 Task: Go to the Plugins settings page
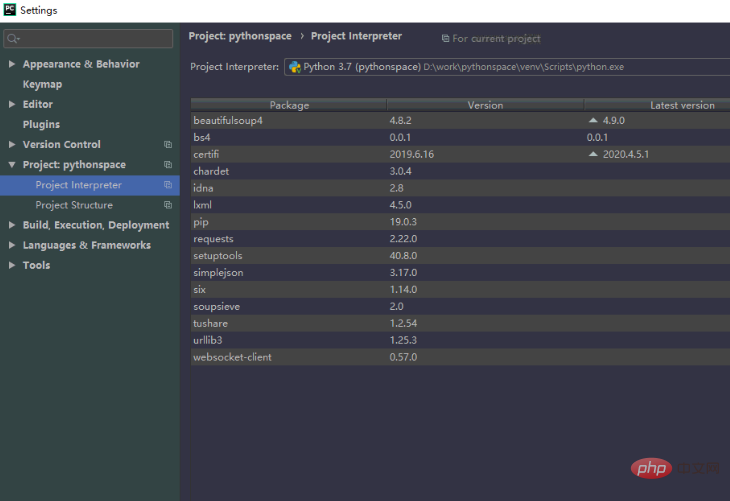click(41, 124)
